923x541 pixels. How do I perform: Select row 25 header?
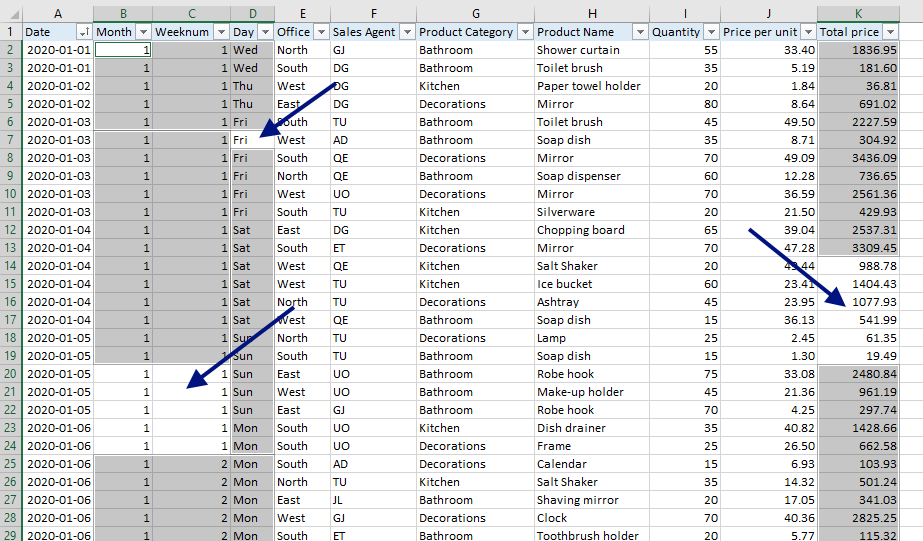11,464
